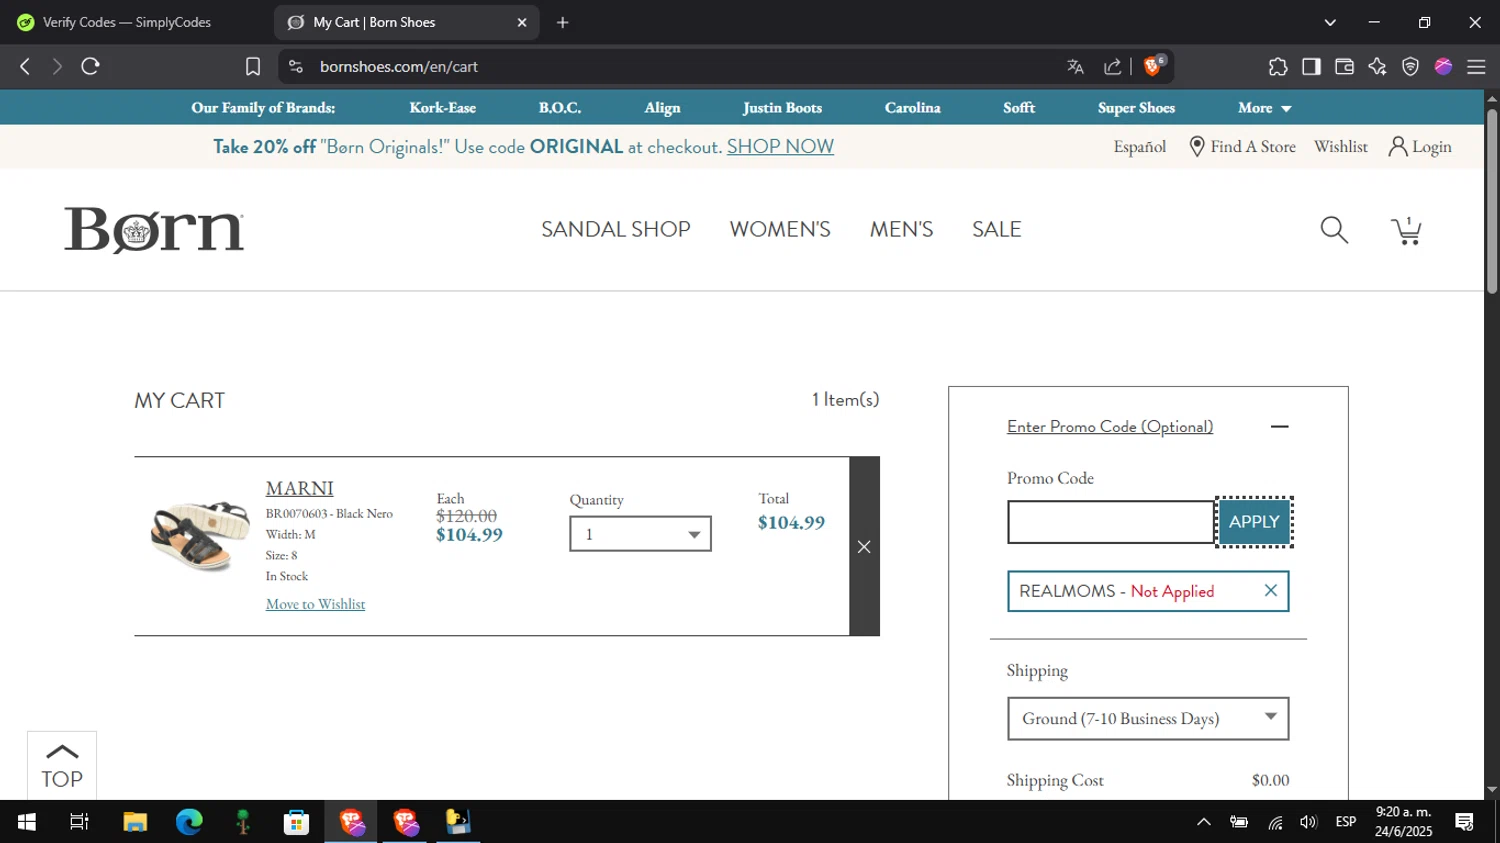Open a new browser tab

point(563,22)
